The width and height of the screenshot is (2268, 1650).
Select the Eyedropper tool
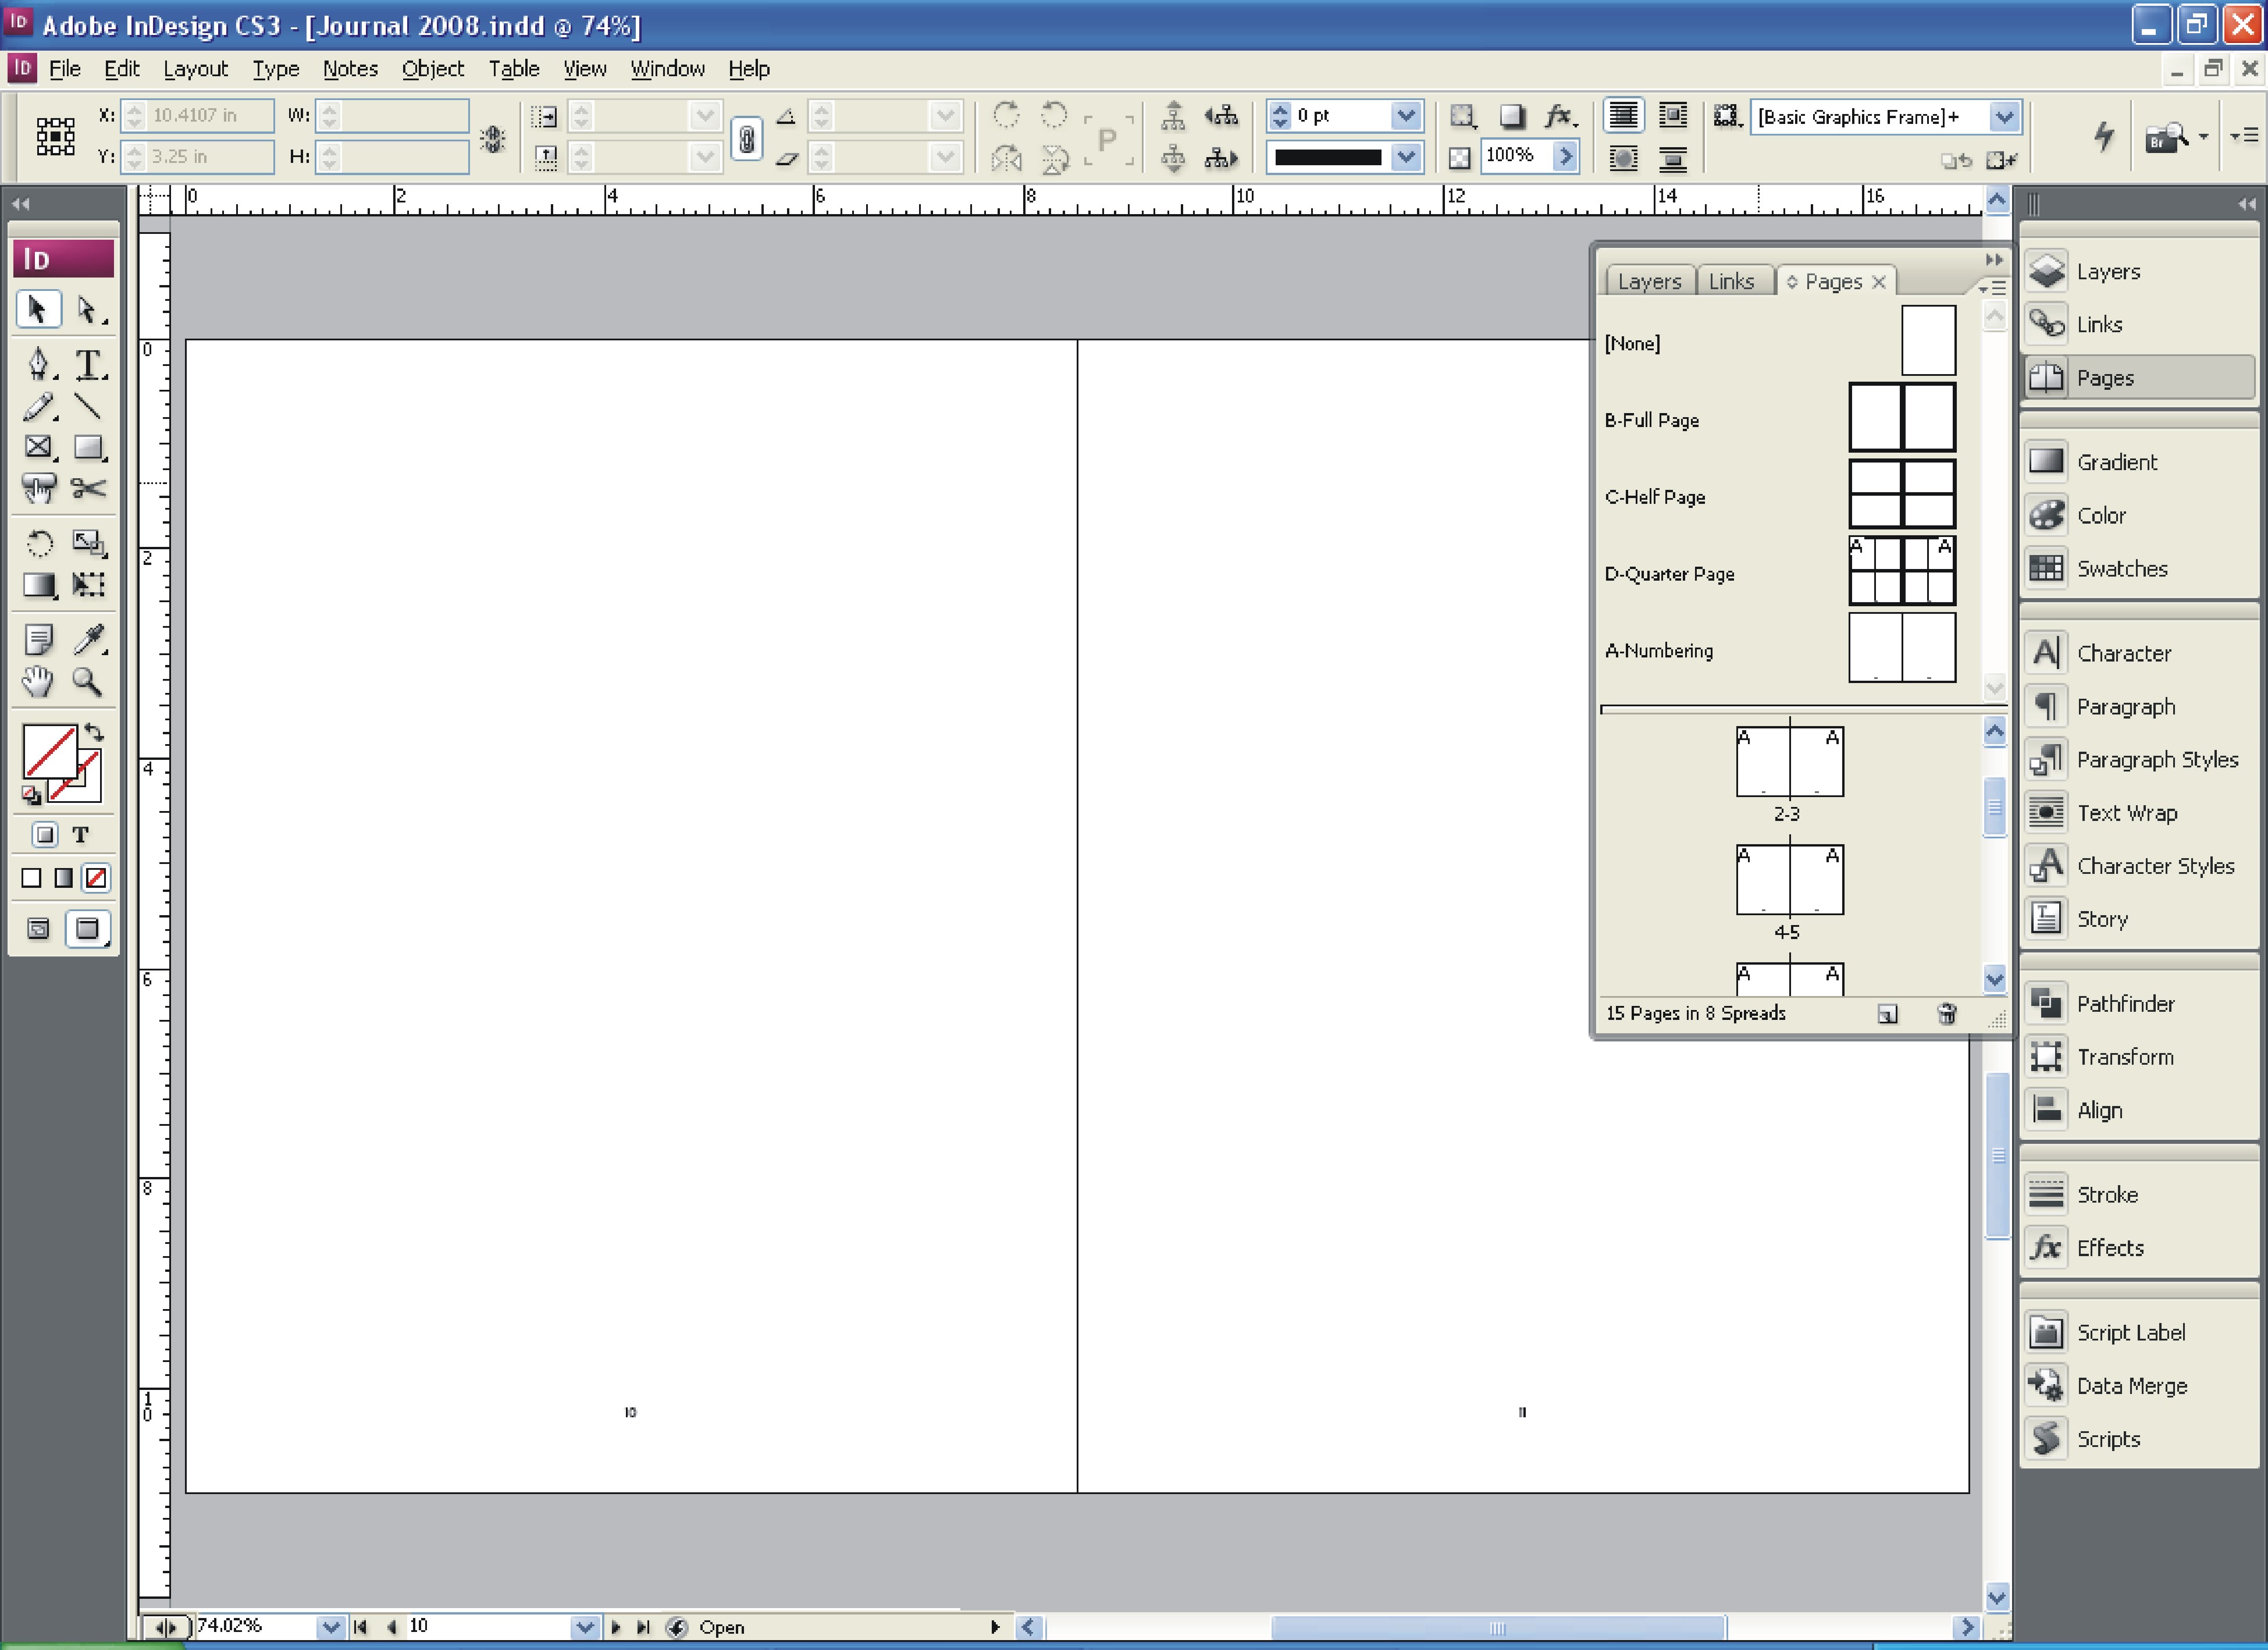[x=89, y=639]
